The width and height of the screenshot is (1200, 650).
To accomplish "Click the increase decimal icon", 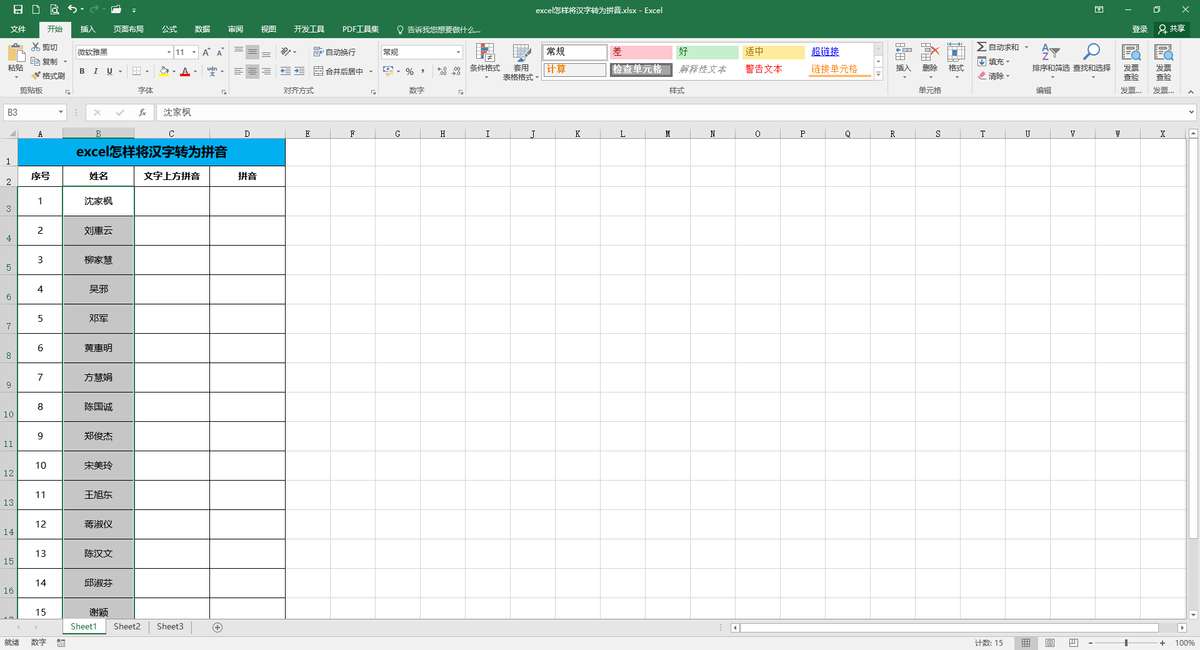I will pos(440,71).
